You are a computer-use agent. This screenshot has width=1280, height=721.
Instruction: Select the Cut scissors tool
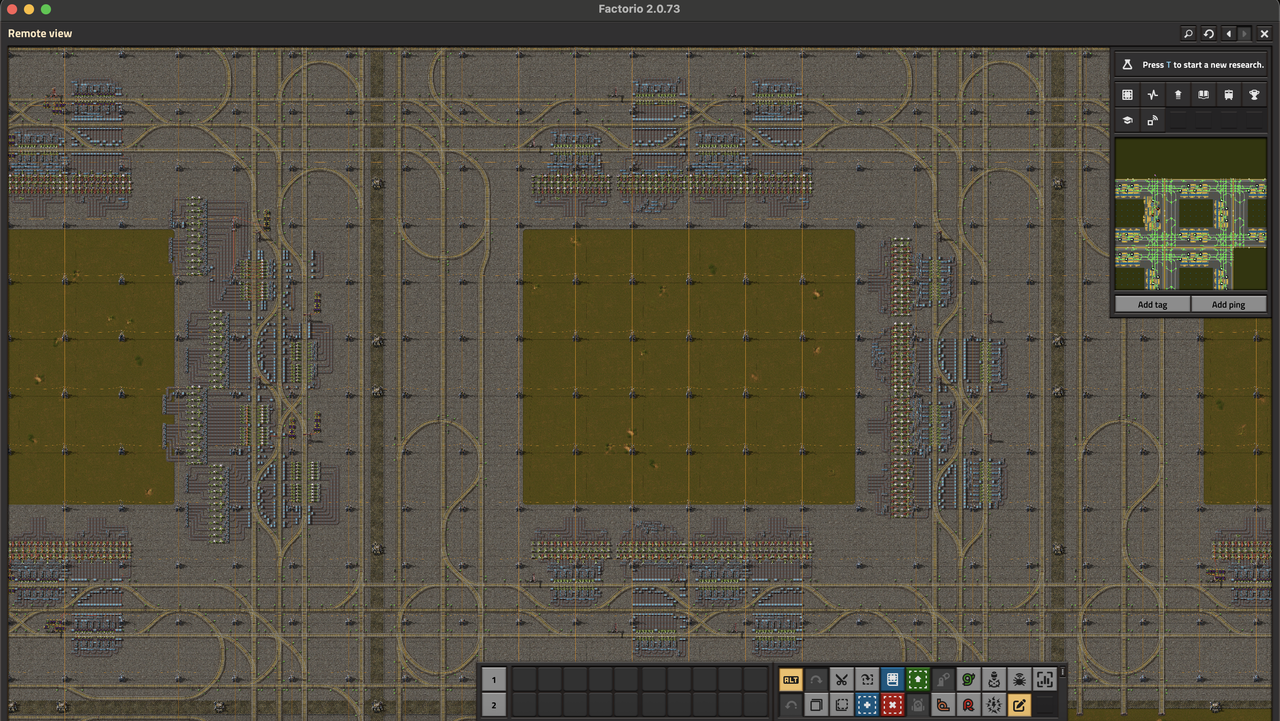841,680
